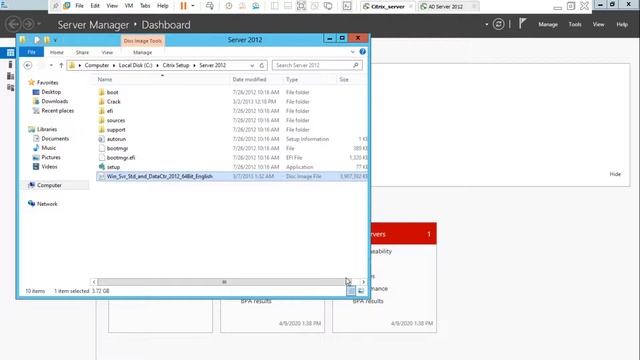This screenshot has height=360, width=640.
Task: Select the sources folder
Action: [x=116, y=120]
